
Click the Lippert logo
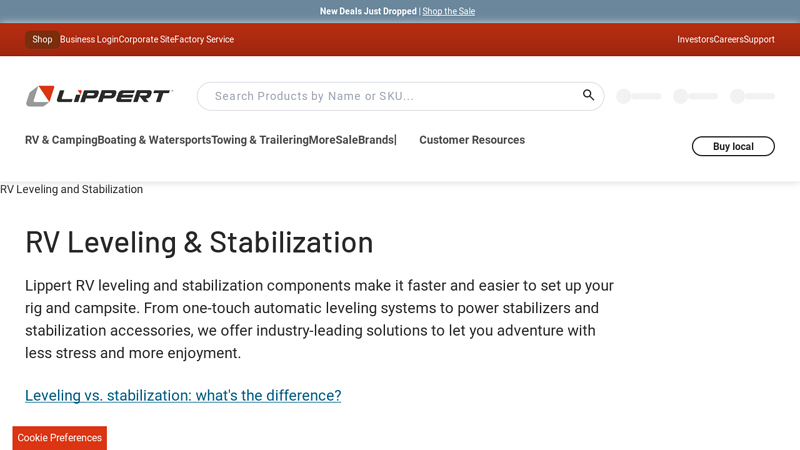[99, 96]
